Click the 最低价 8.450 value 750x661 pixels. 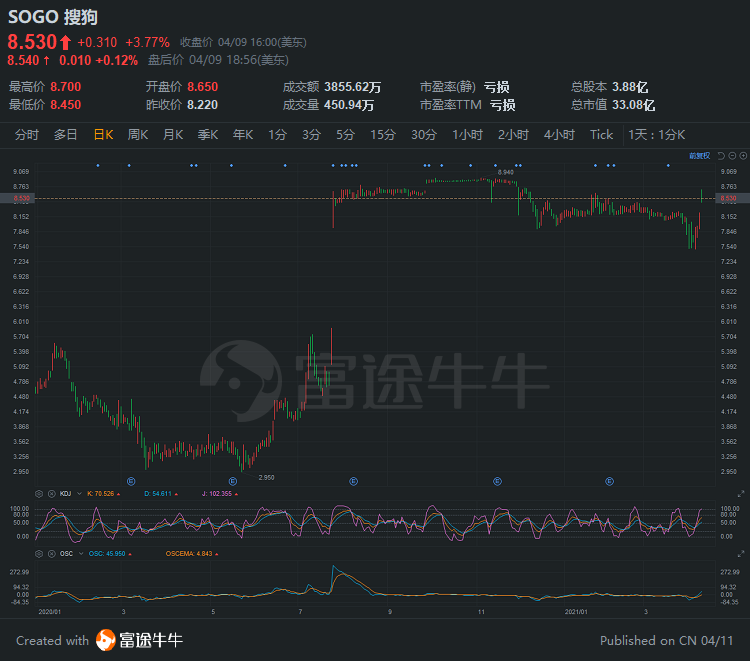66,105
